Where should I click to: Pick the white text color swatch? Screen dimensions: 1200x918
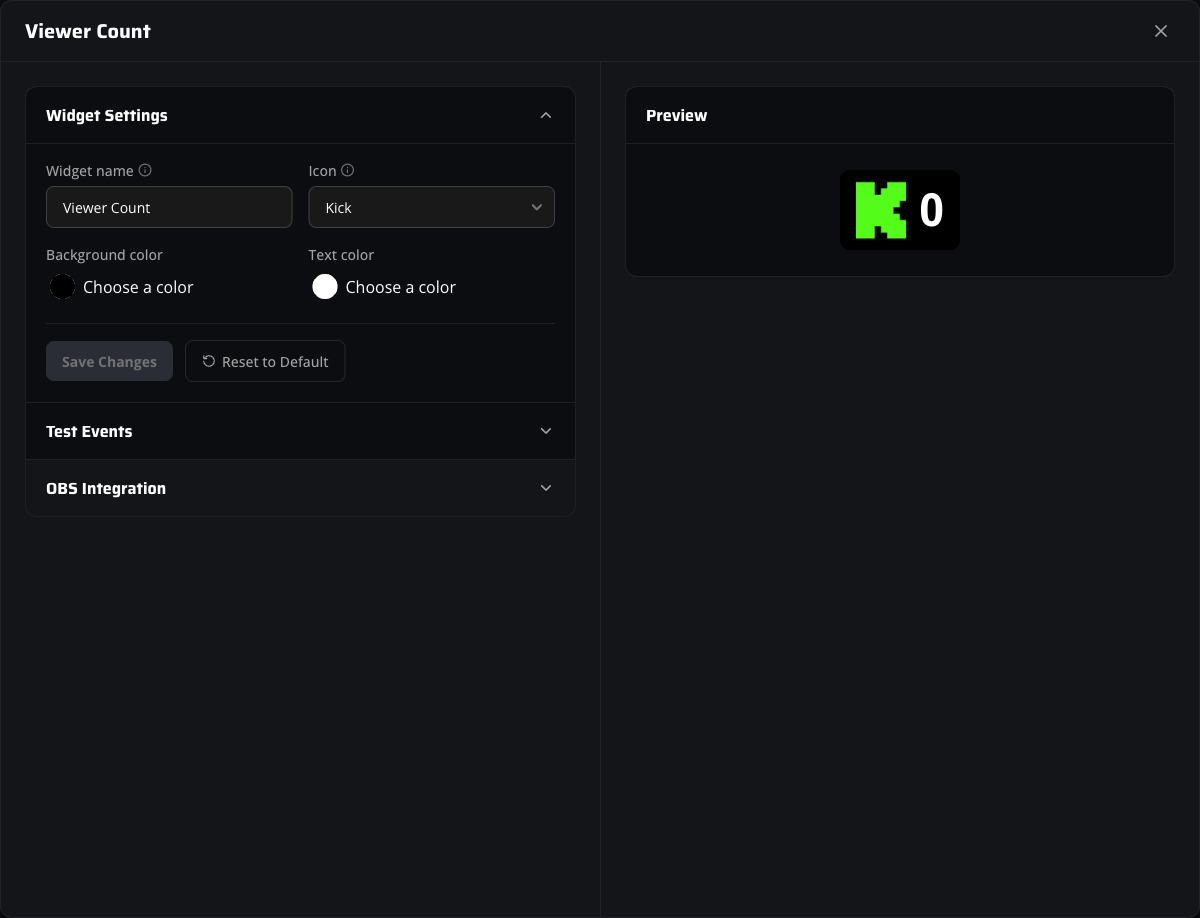[x=325, y=287]
